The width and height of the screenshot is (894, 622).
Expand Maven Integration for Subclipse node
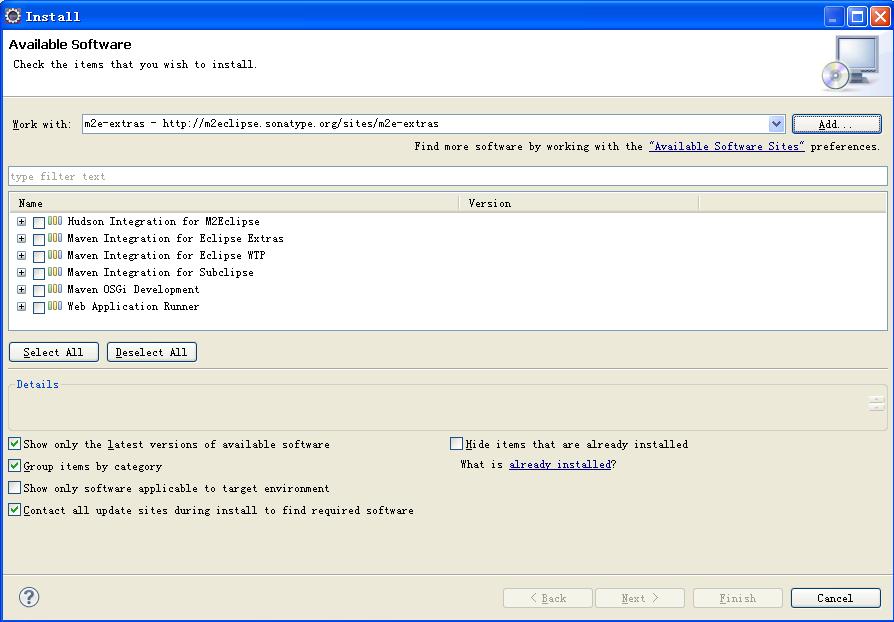pyautogui.click(x=22, y=273)
